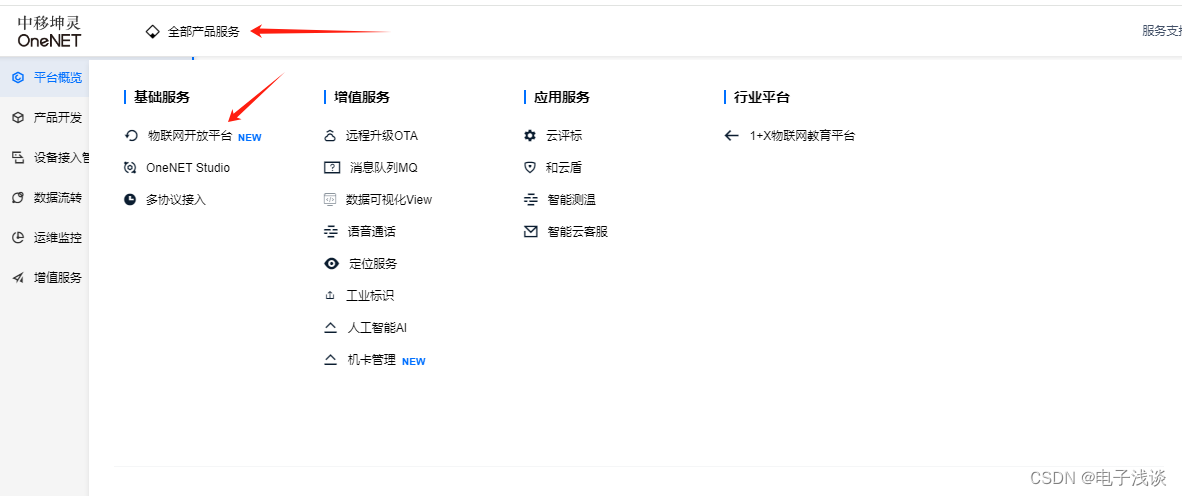
Task: Open the 物联网开放平台 link
Action: 190,136
